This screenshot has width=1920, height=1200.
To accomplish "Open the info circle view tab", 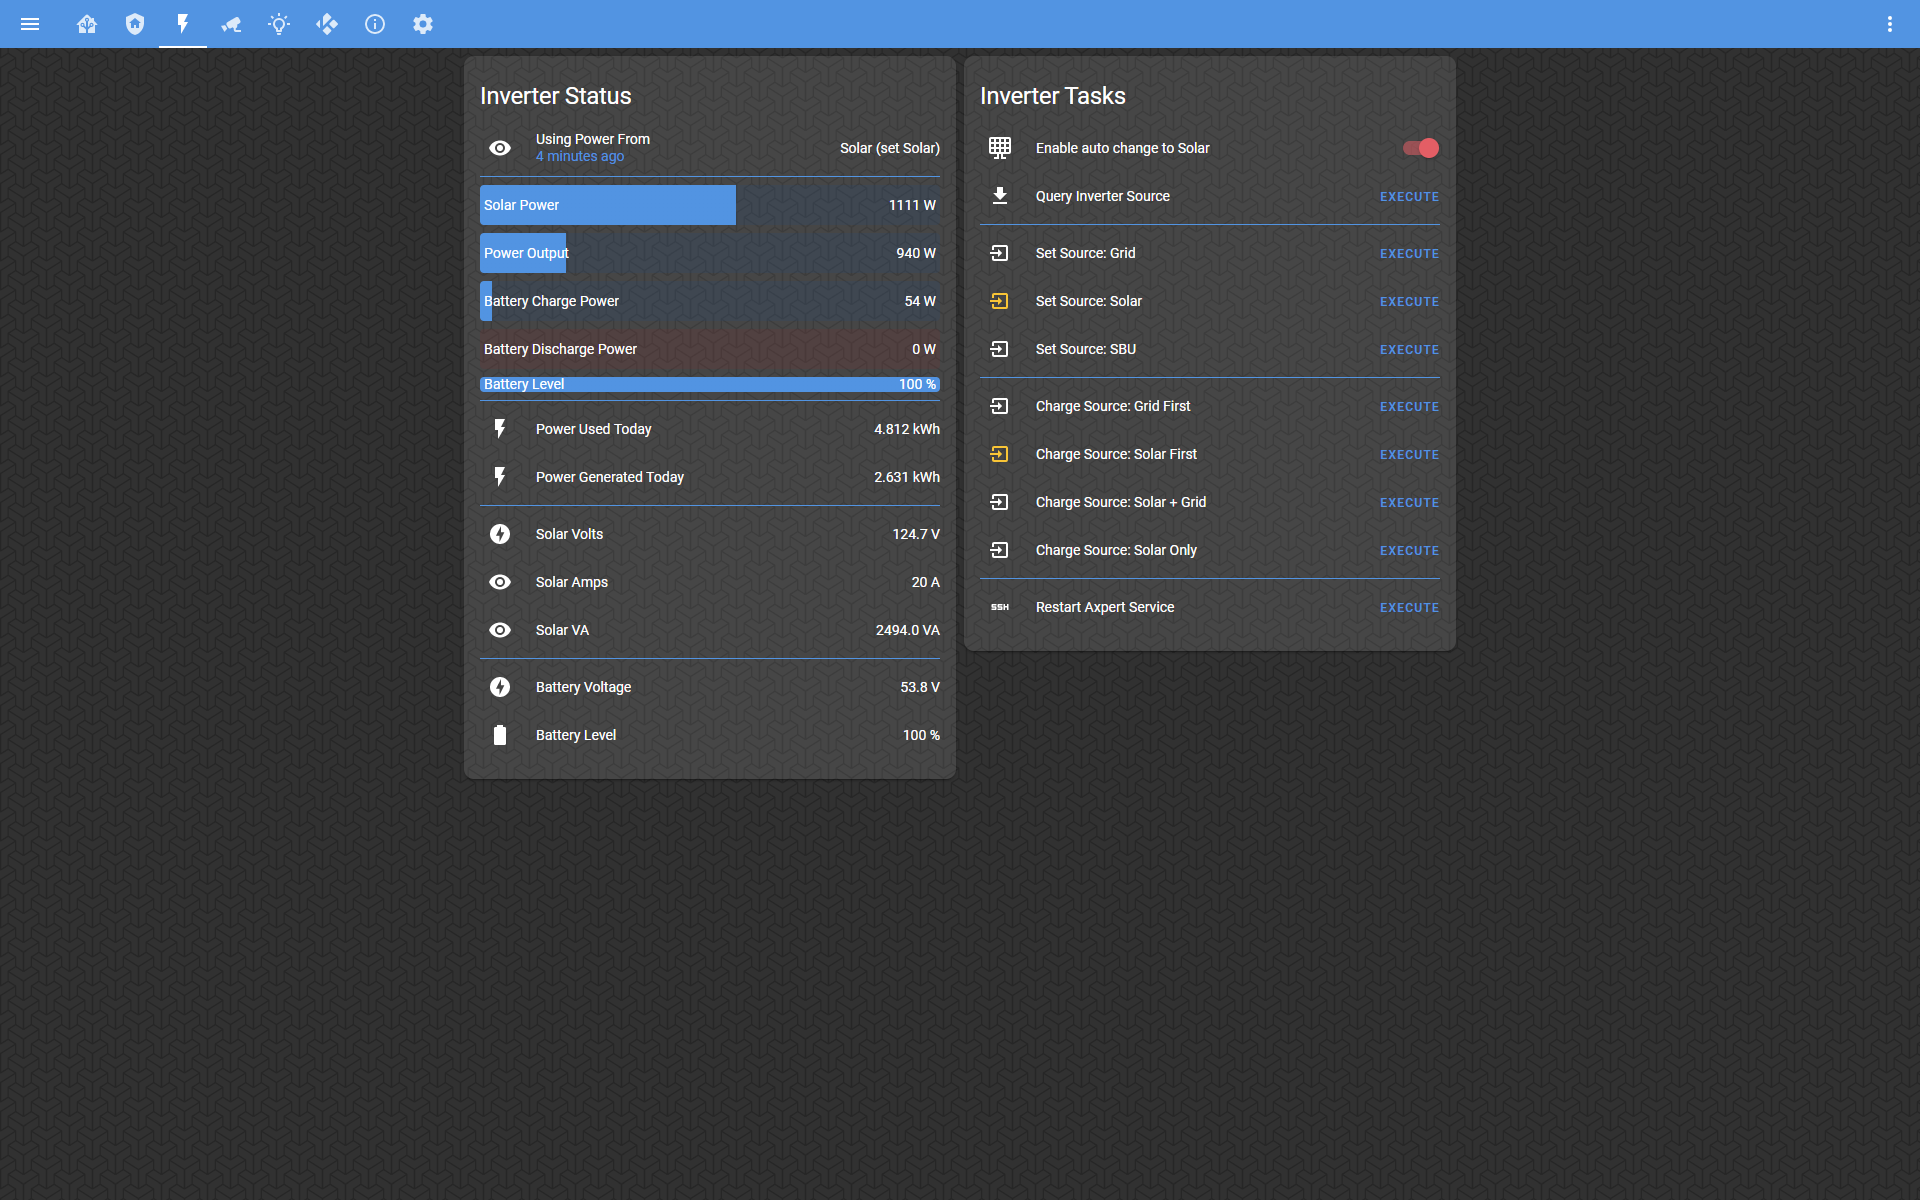I will [x=375, y=24].
